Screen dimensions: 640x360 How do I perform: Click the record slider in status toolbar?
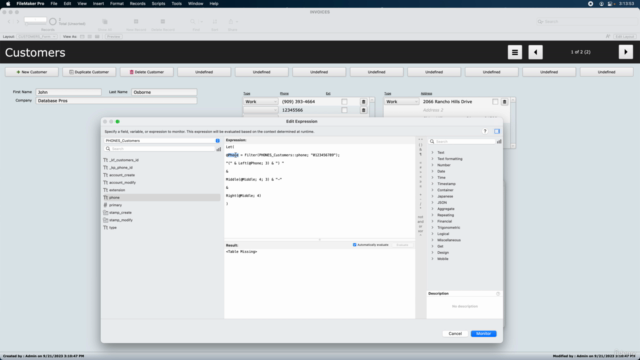(x=36, y=24)
